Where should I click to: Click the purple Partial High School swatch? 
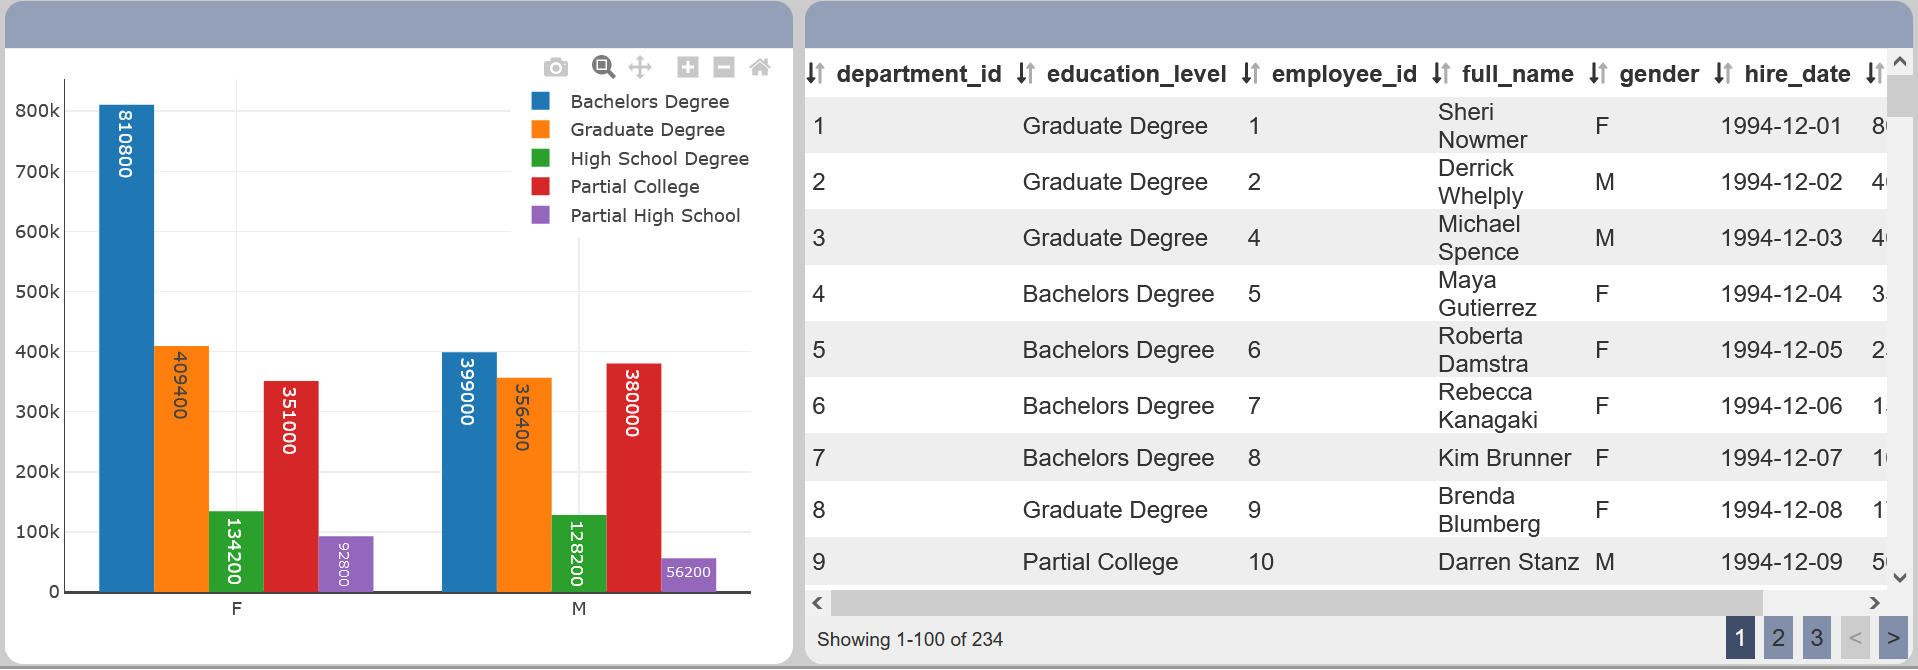(x=541, y=215)
